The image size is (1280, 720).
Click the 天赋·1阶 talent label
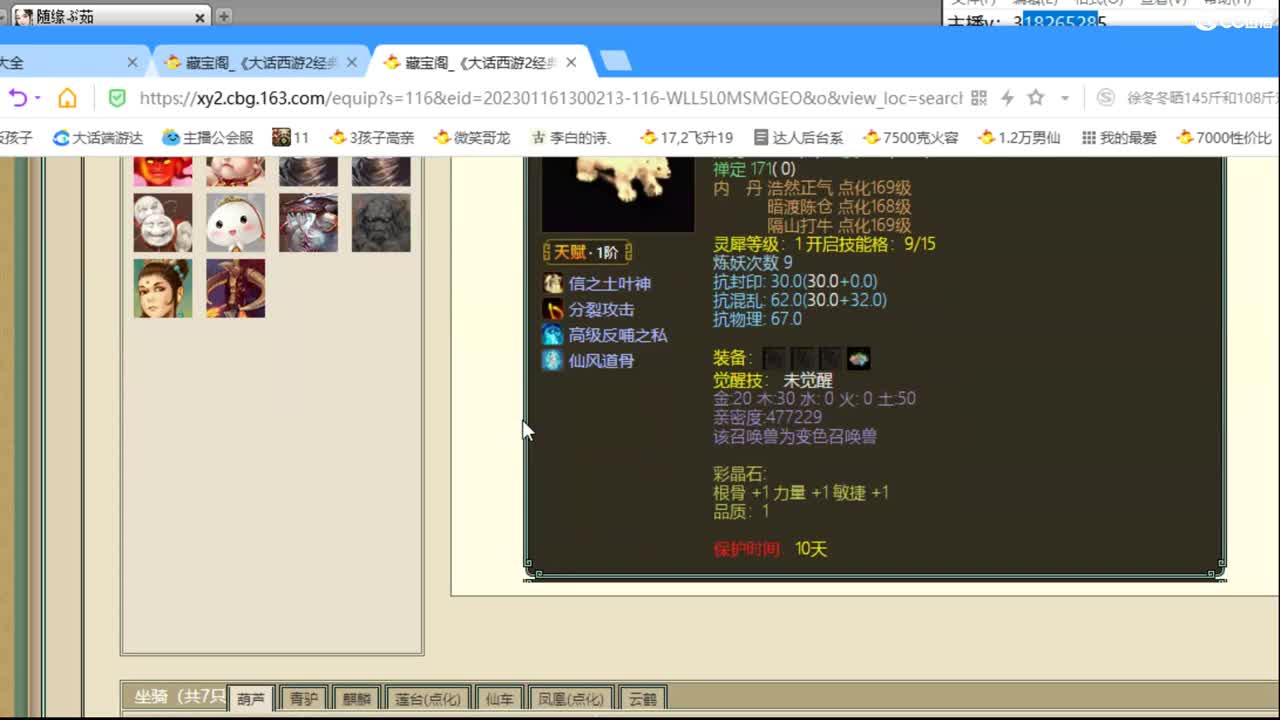coord(587,253)
